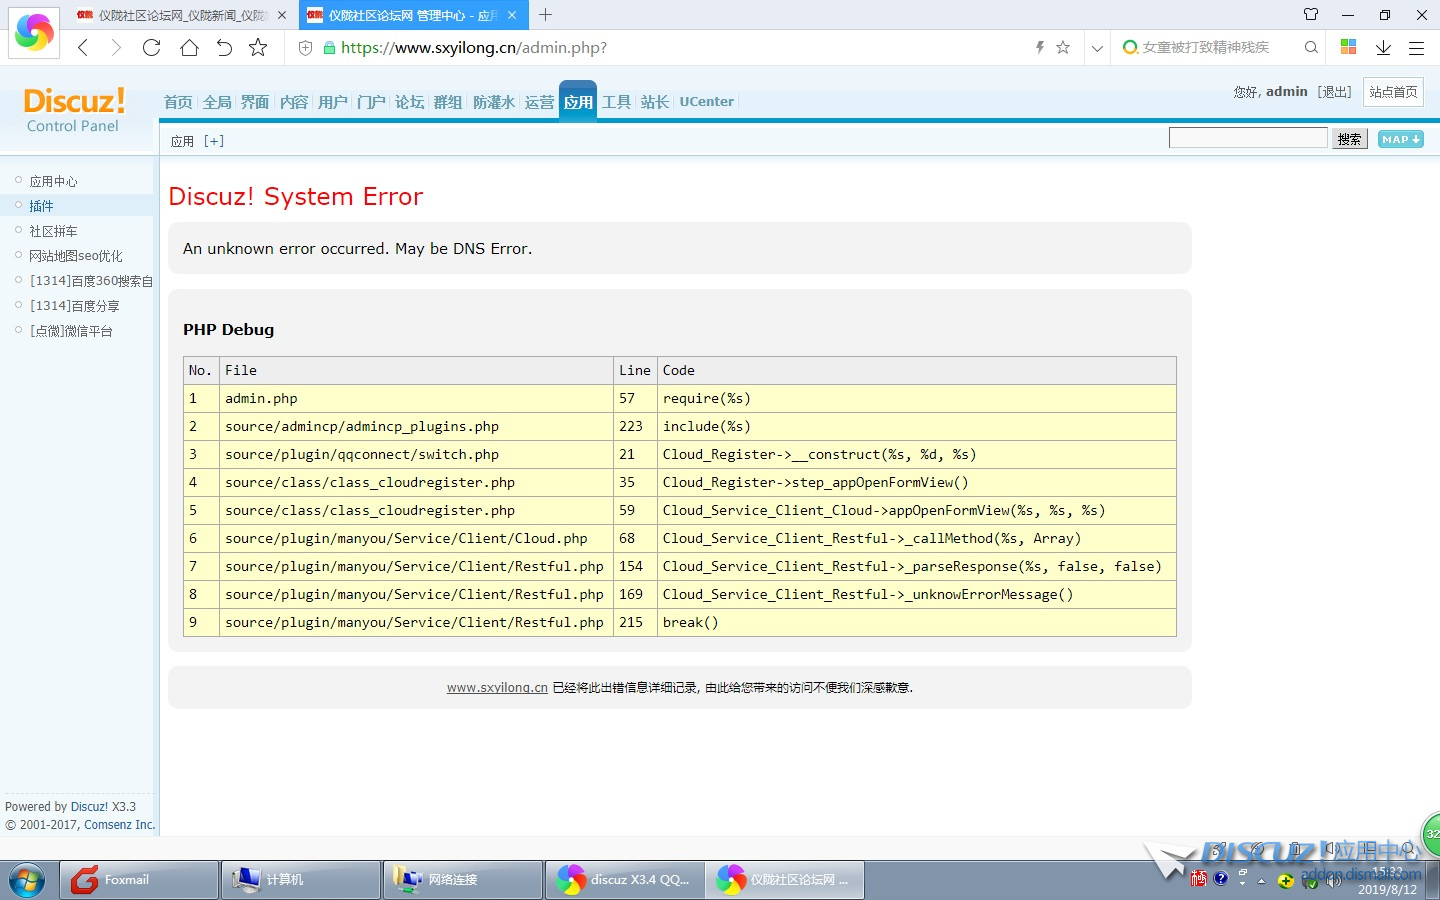
Task: Click the undo close-tab icon
Action: (x=224, y=47)
